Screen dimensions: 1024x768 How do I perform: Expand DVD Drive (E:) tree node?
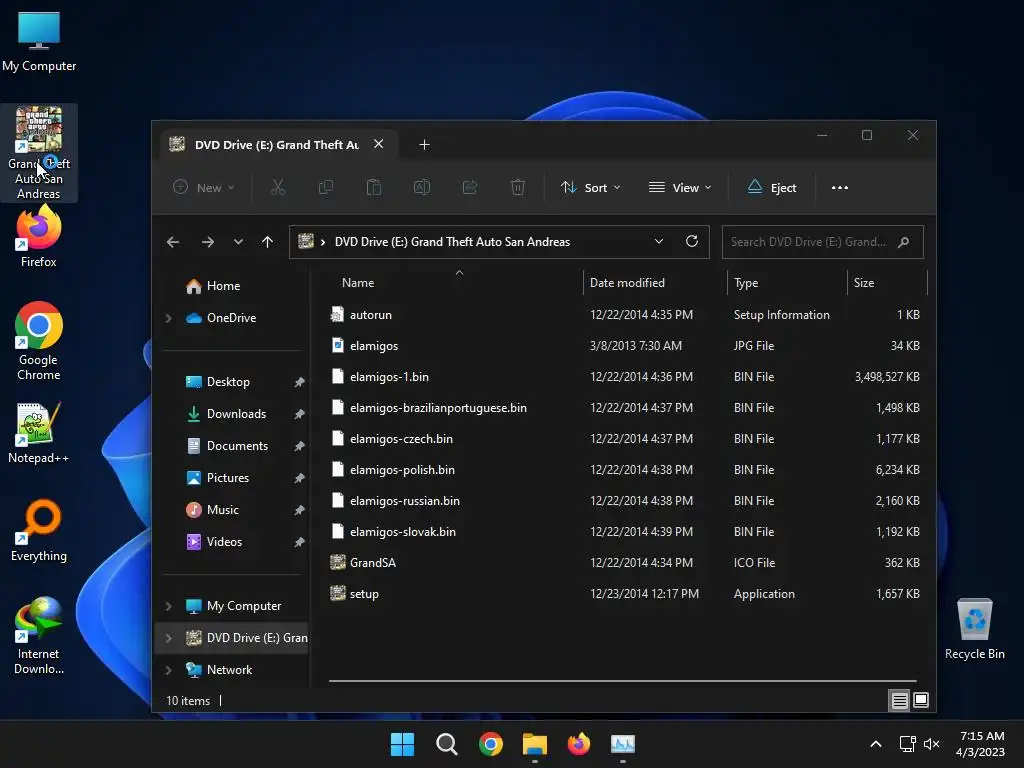tap(168, 638)
